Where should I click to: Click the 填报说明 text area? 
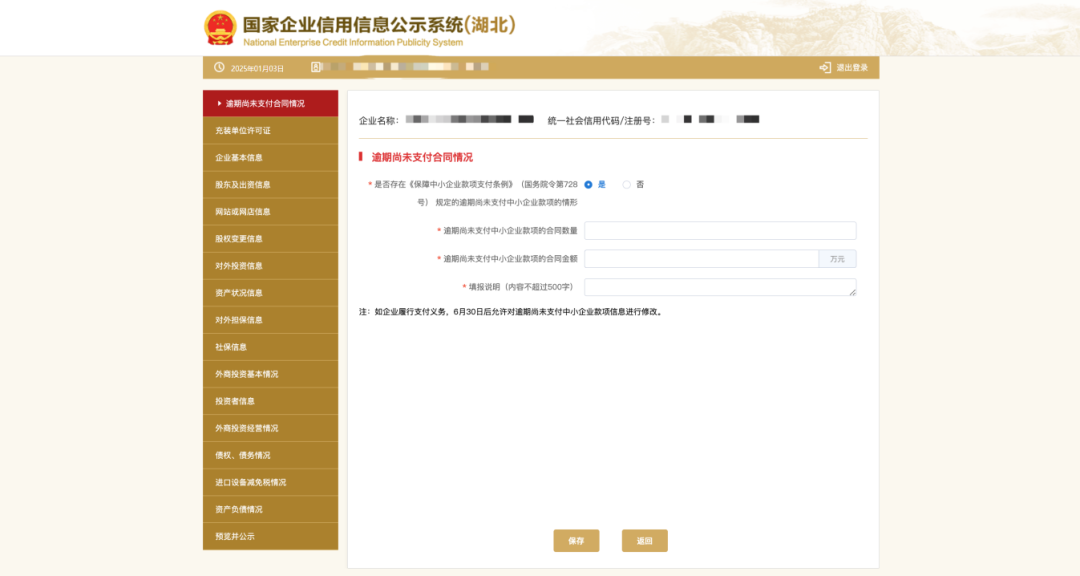pyautogui.click(x=720, y=287)
